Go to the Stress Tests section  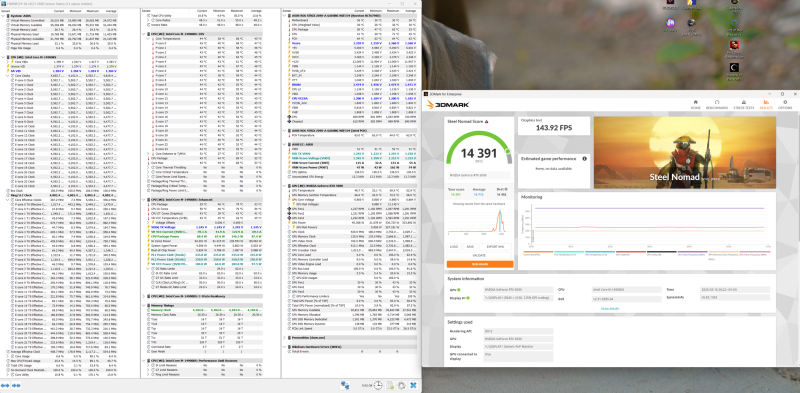(744, 104)
